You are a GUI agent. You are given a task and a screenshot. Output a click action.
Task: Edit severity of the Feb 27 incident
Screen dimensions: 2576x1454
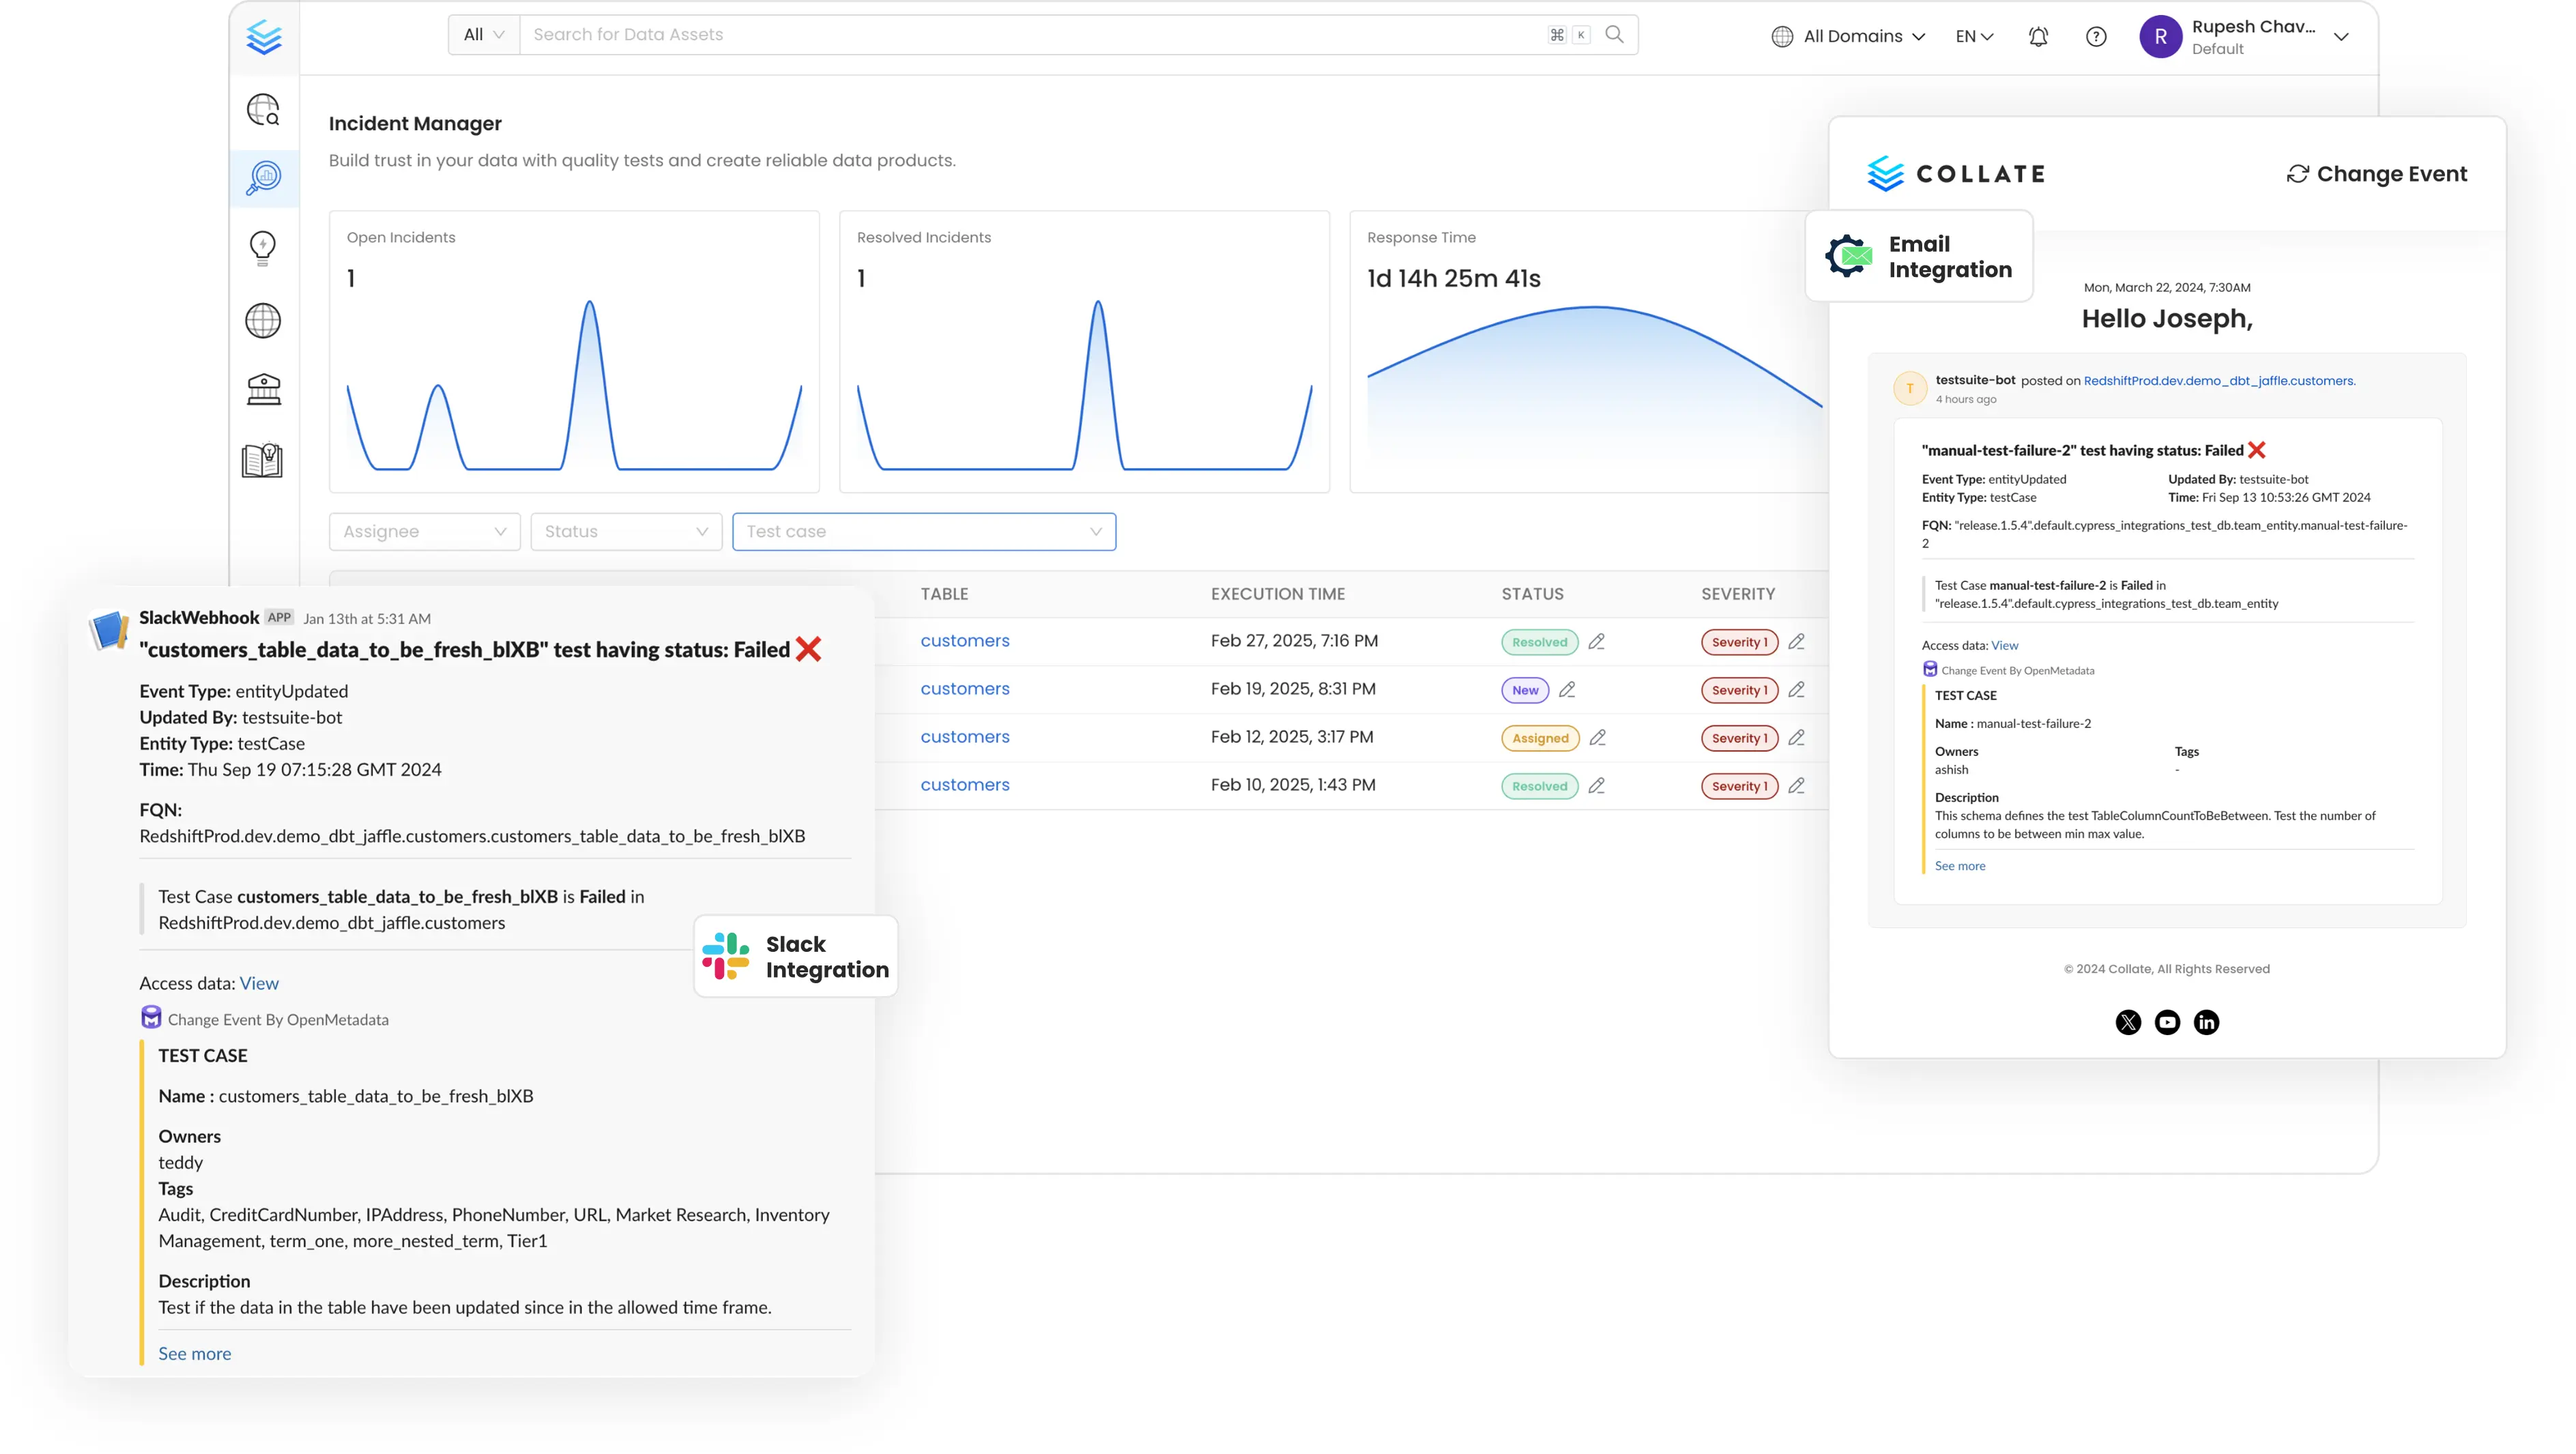[x=1796, y=642]
